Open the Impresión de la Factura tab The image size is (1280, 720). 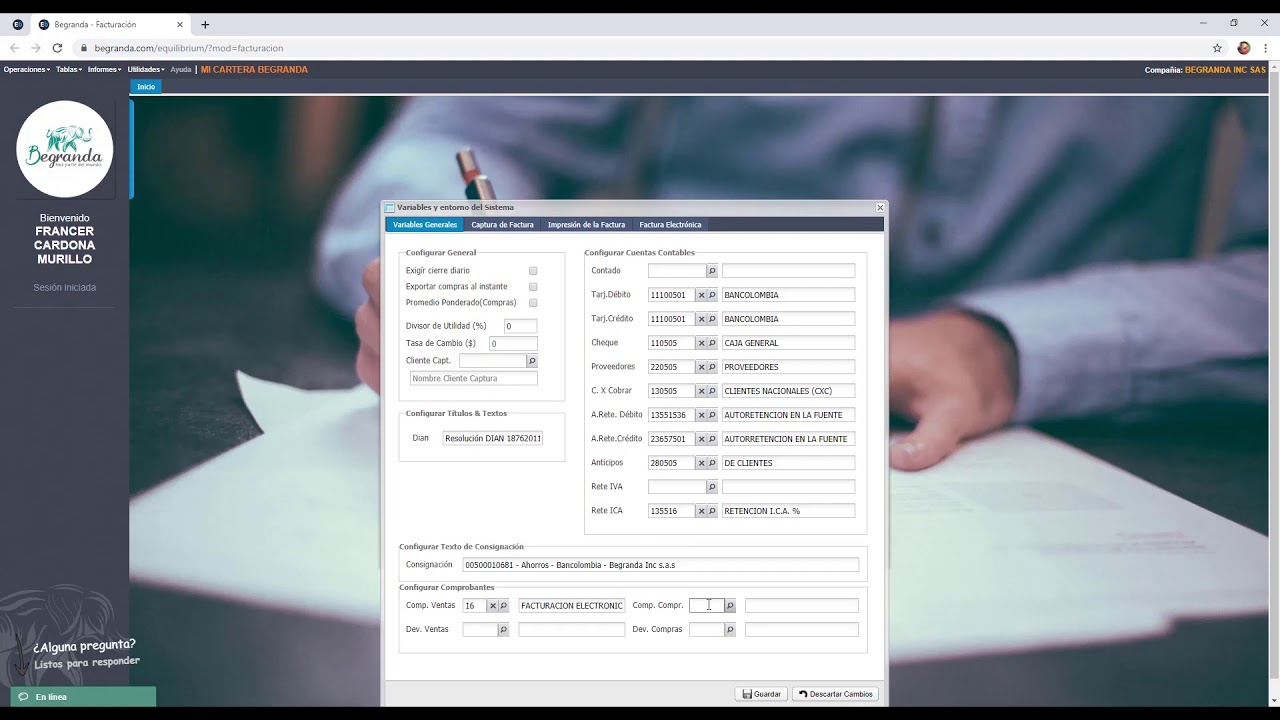[586, 225]
